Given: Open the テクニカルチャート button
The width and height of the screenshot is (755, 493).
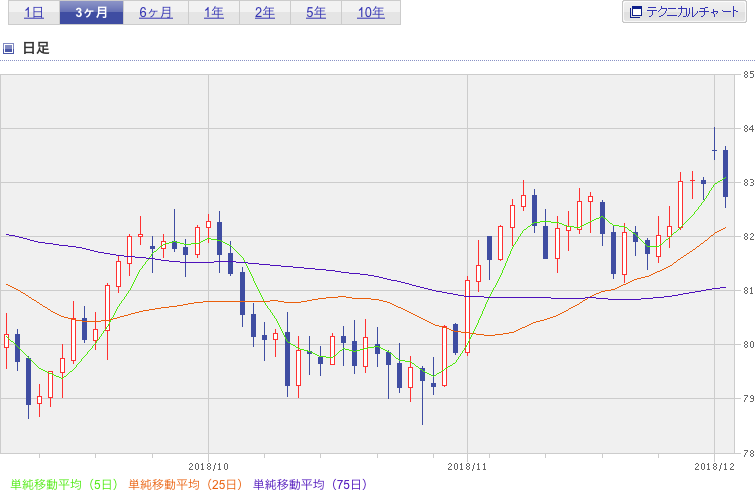Looking at the screenshot, I should 684,12.
